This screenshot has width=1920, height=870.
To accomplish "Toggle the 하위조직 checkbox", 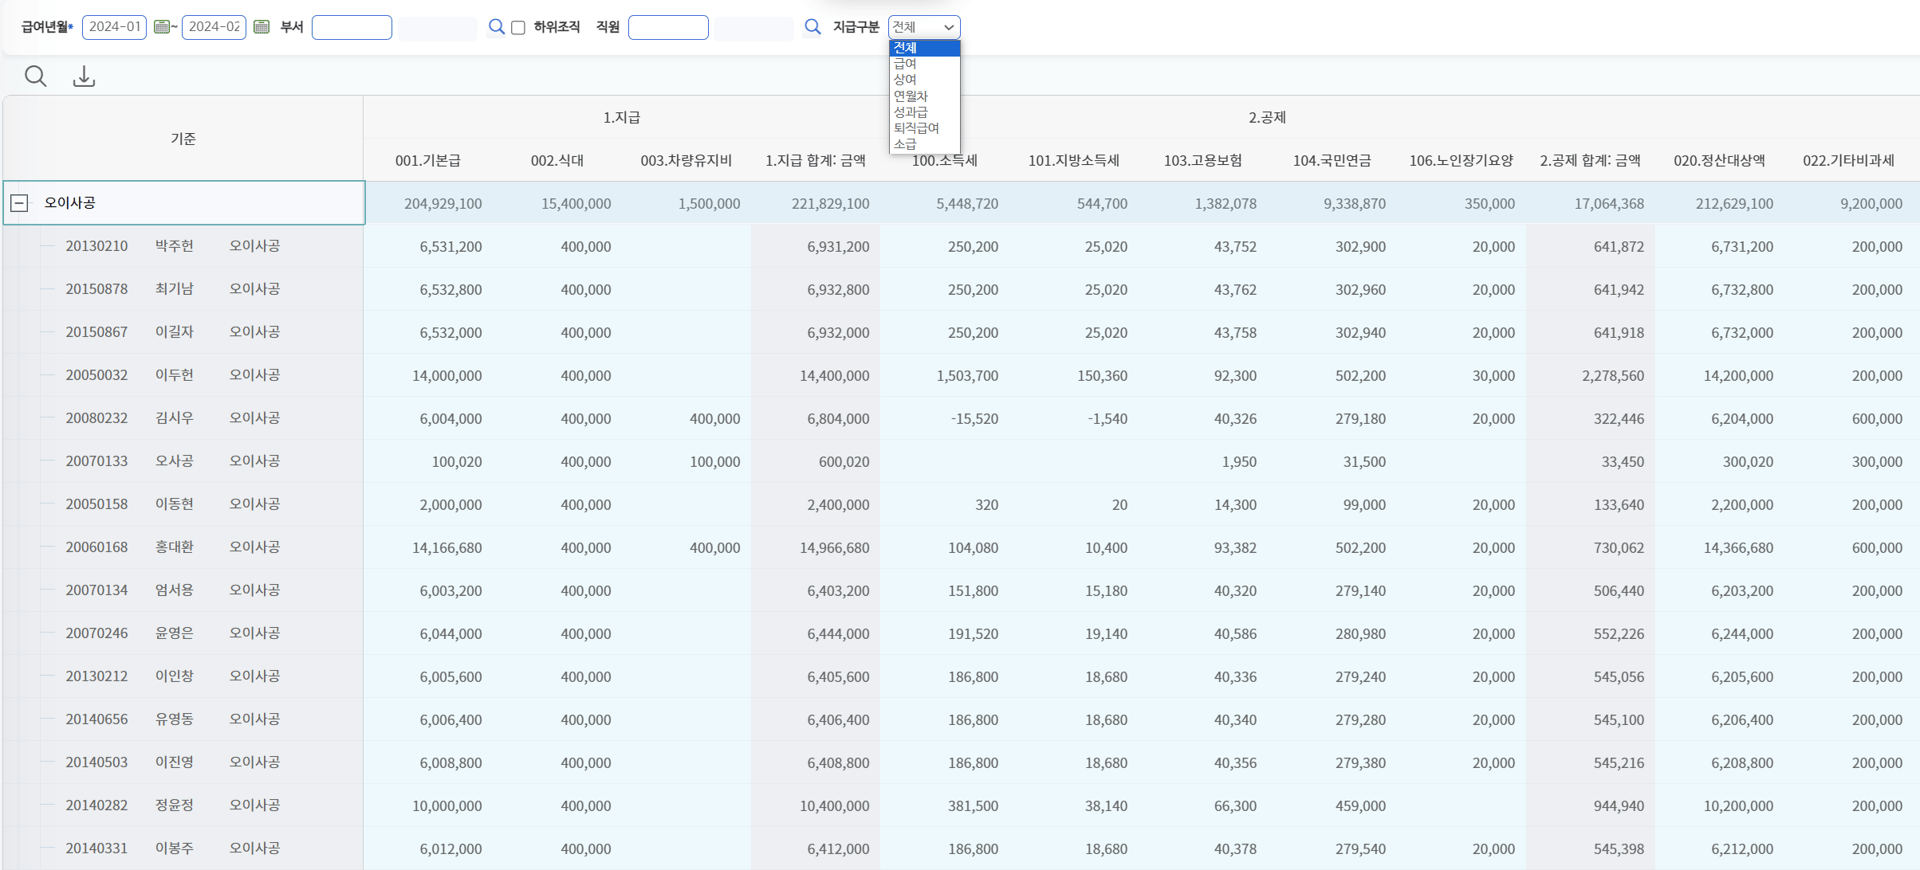I will coord(518,28).
